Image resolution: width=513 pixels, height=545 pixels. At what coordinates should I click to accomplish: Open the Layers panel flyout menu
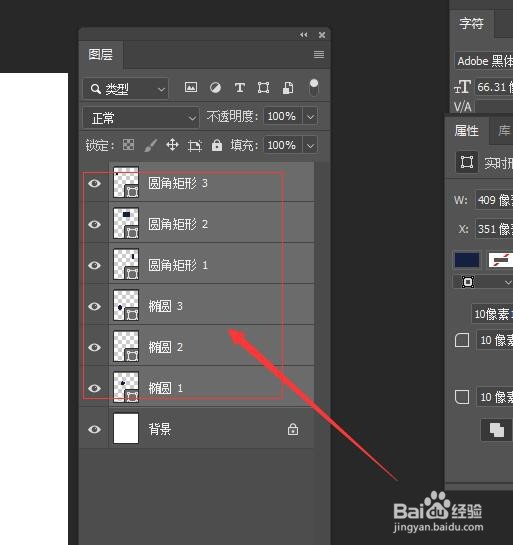click(x=319, y=54)
